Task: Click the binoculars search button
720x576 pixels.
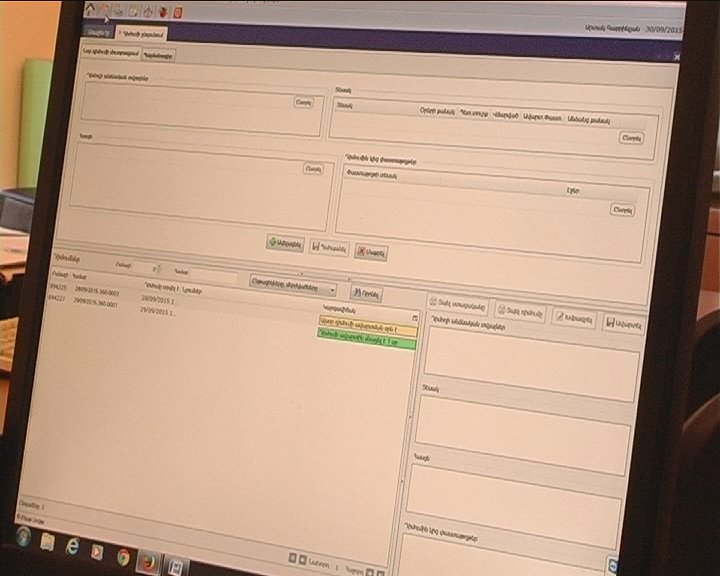Action: click(x=366, y=294)
